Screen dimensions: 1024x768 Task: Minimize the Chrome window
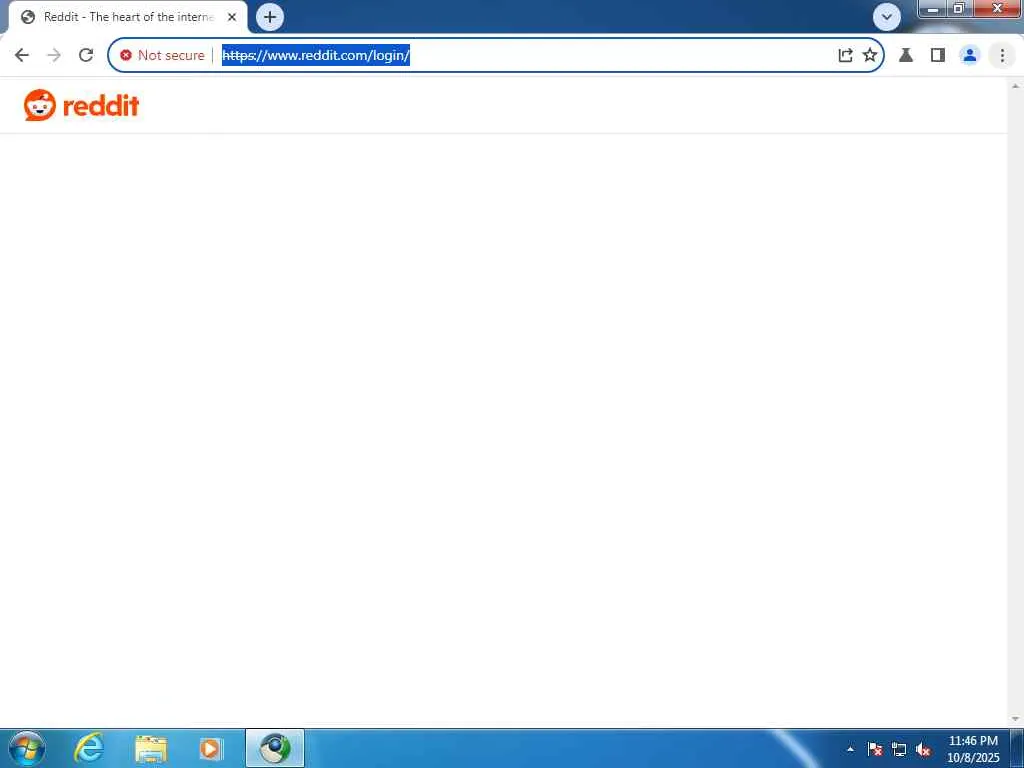tap(933, 8)
